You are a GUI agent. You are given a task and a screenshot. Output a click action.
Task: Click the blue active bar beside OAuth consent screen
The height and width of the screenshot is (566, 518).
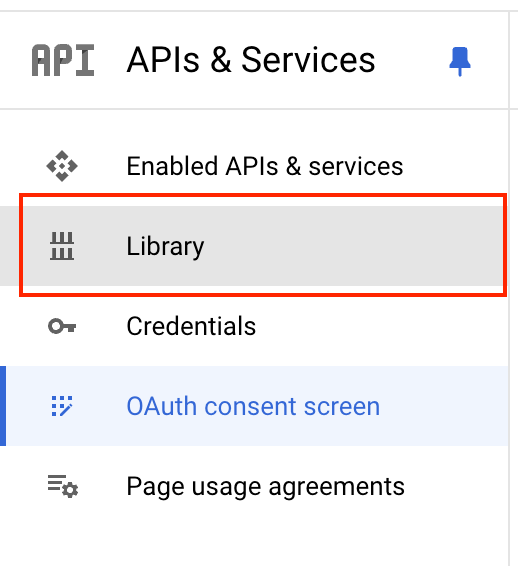point(3,406)
